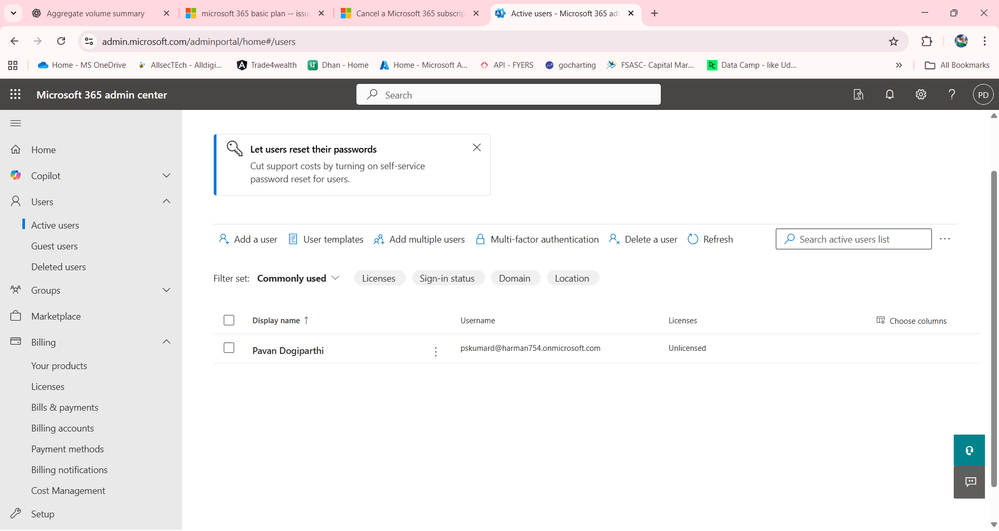Image resolution: width=999 pixels, height=531 pixels.
Task: Open the help question mark icon
Action: pyautogui.click(x=952, y=94)
